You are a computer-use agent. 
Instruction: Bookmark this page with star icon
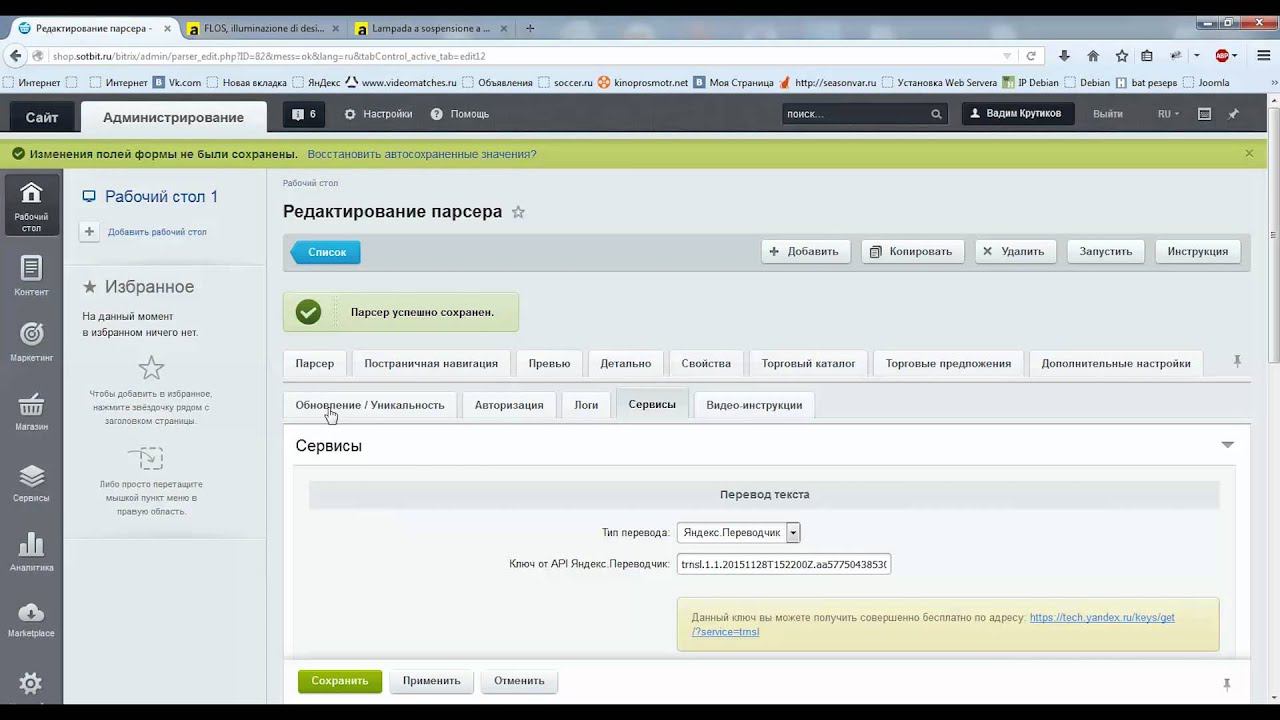point(1122,56)
